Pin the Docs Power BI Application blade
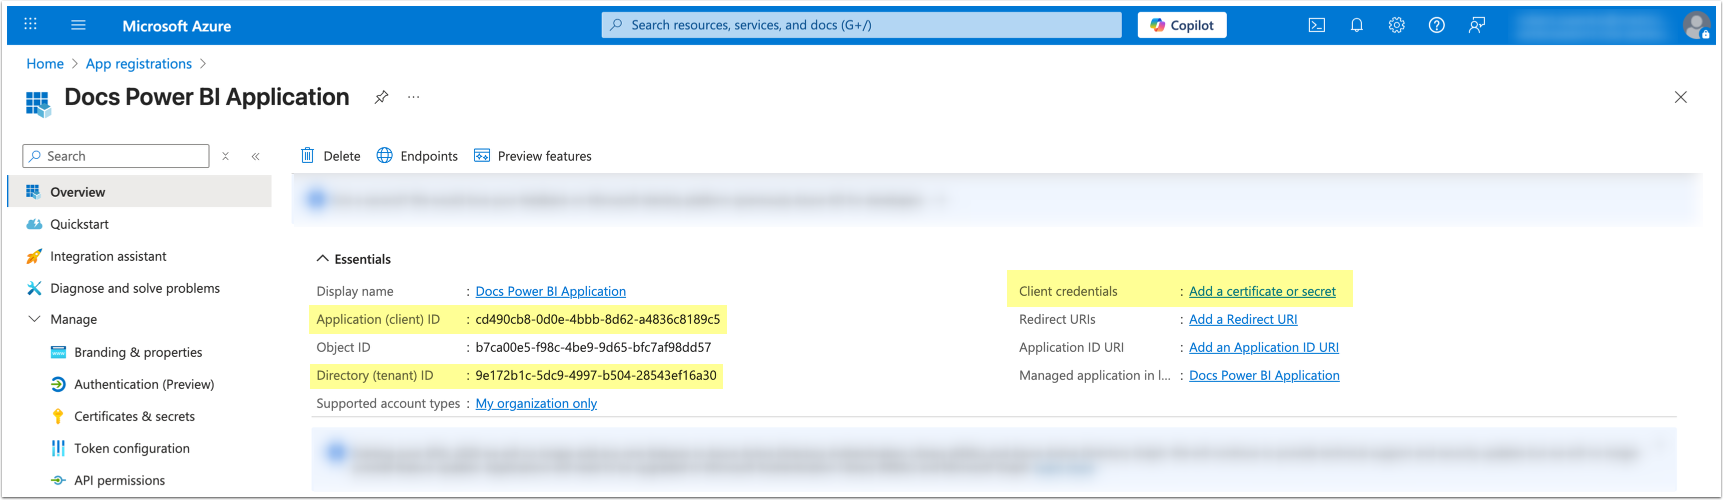 (x=381, y=97)
